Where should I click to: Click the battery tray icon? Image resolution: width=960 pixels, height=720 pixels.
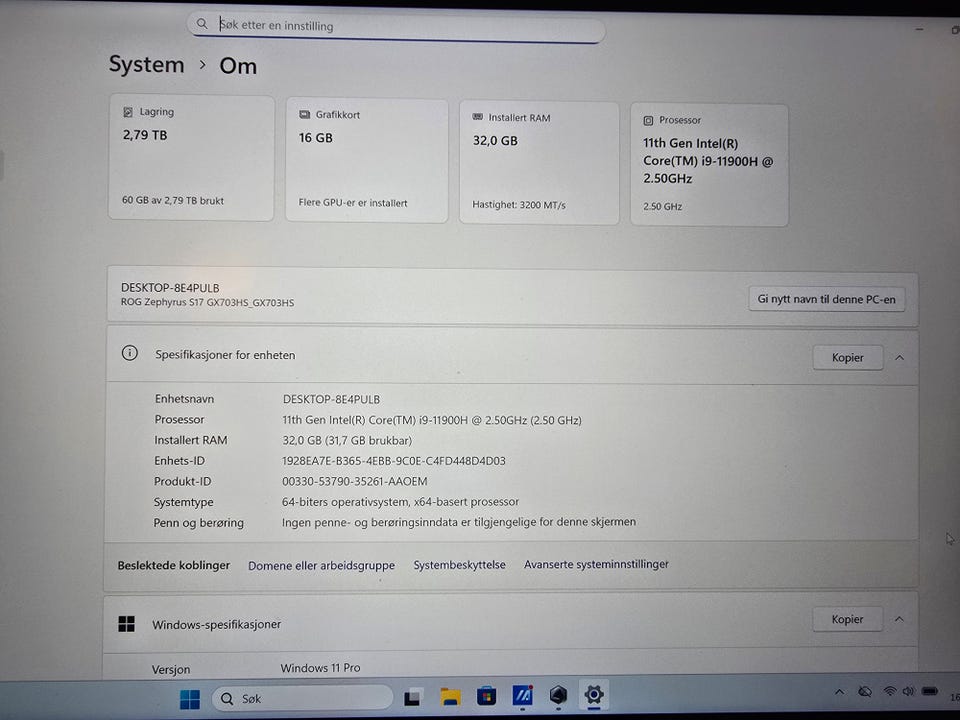[930, 691]
